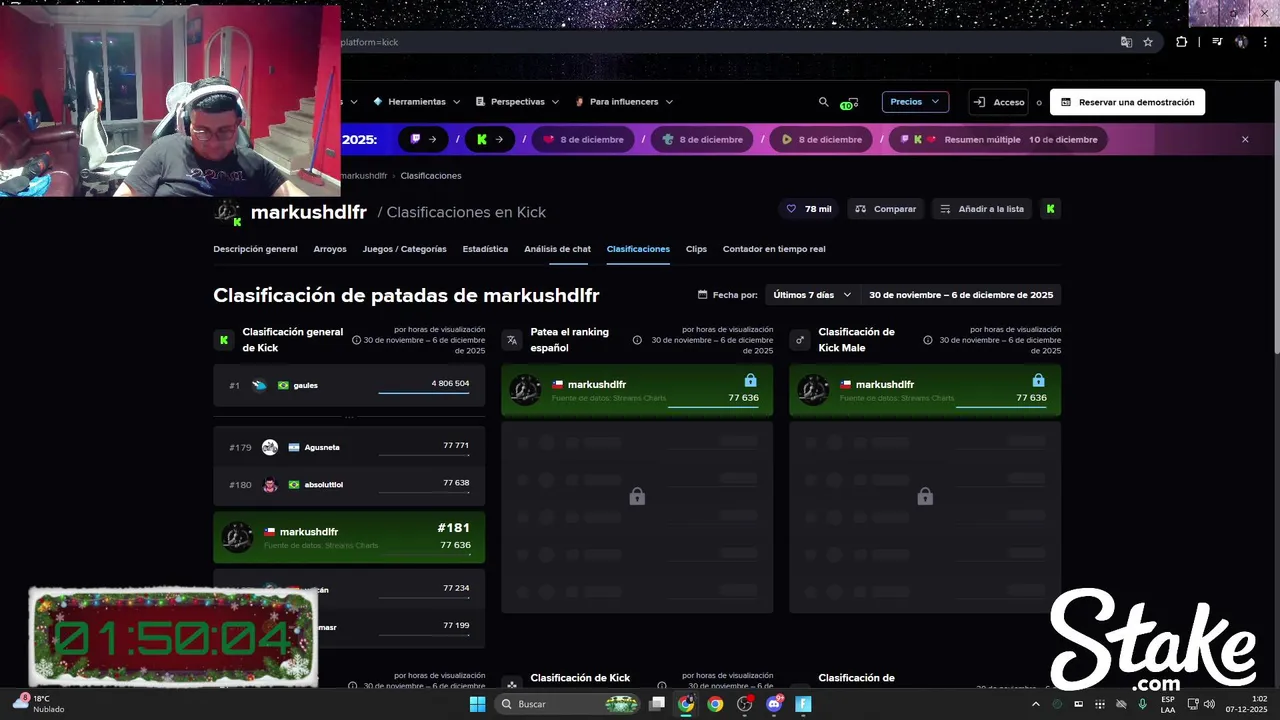This screenshot has width=1280, height=720.
Task: Click the Kick arrow pill in banner
Action: click(490, 140)
